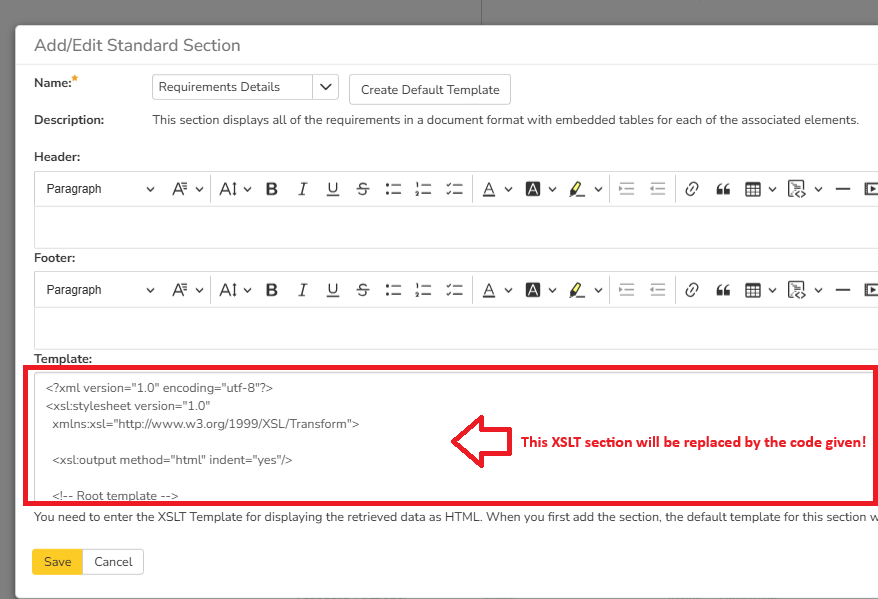Insert horizontal line in the Header toolbar
This screenshot has width=878, height=599.
(842, 189)
